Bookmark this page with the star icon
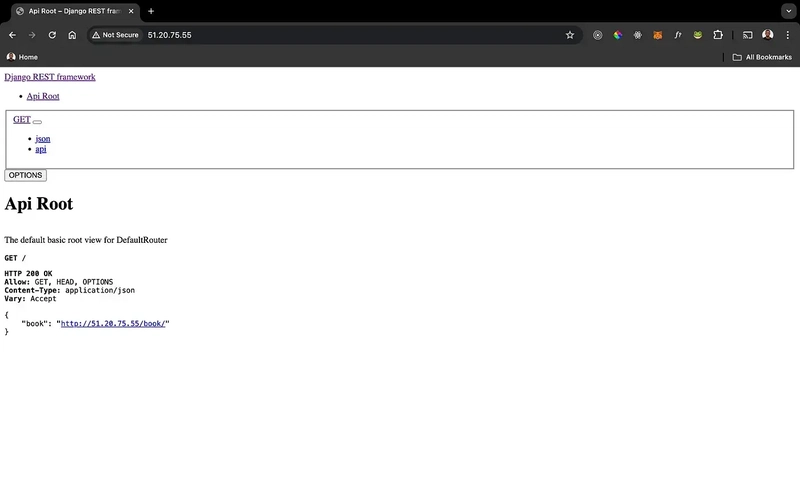 [x=570, y=35]
